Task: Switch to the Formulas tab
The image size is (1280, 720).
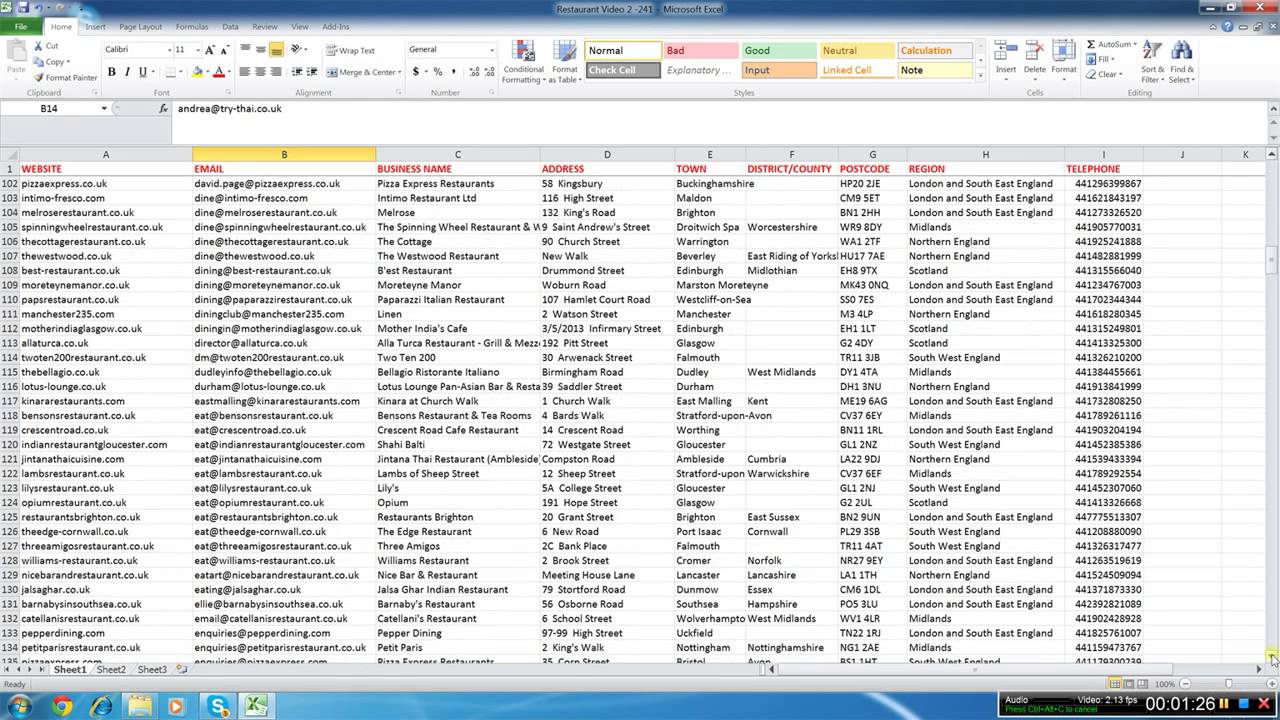Action: point(192,27)
